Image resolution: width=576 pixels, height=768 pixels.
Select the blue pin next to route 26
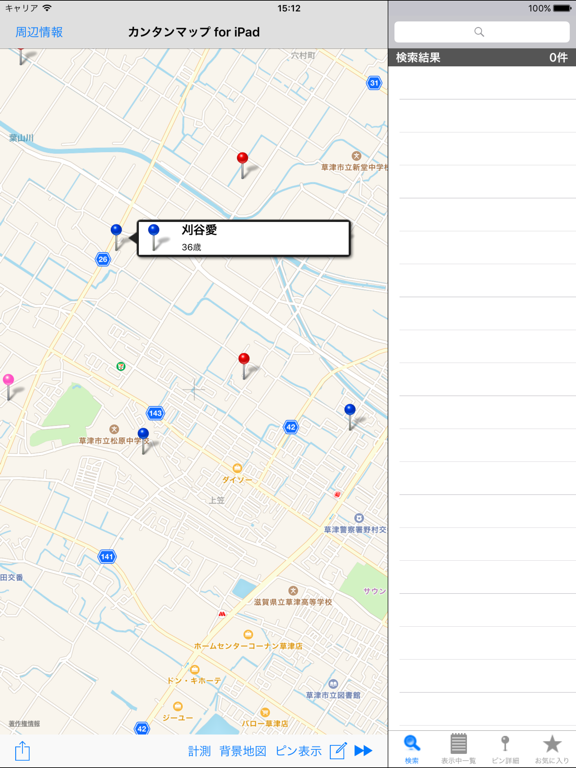click(116, 237)
